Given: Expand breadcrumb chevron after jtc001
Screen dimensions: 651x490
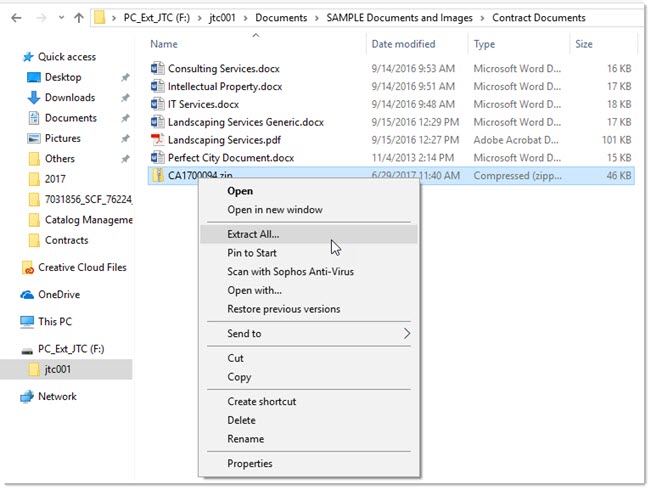Looking at the screenshot, I should 245,18.
